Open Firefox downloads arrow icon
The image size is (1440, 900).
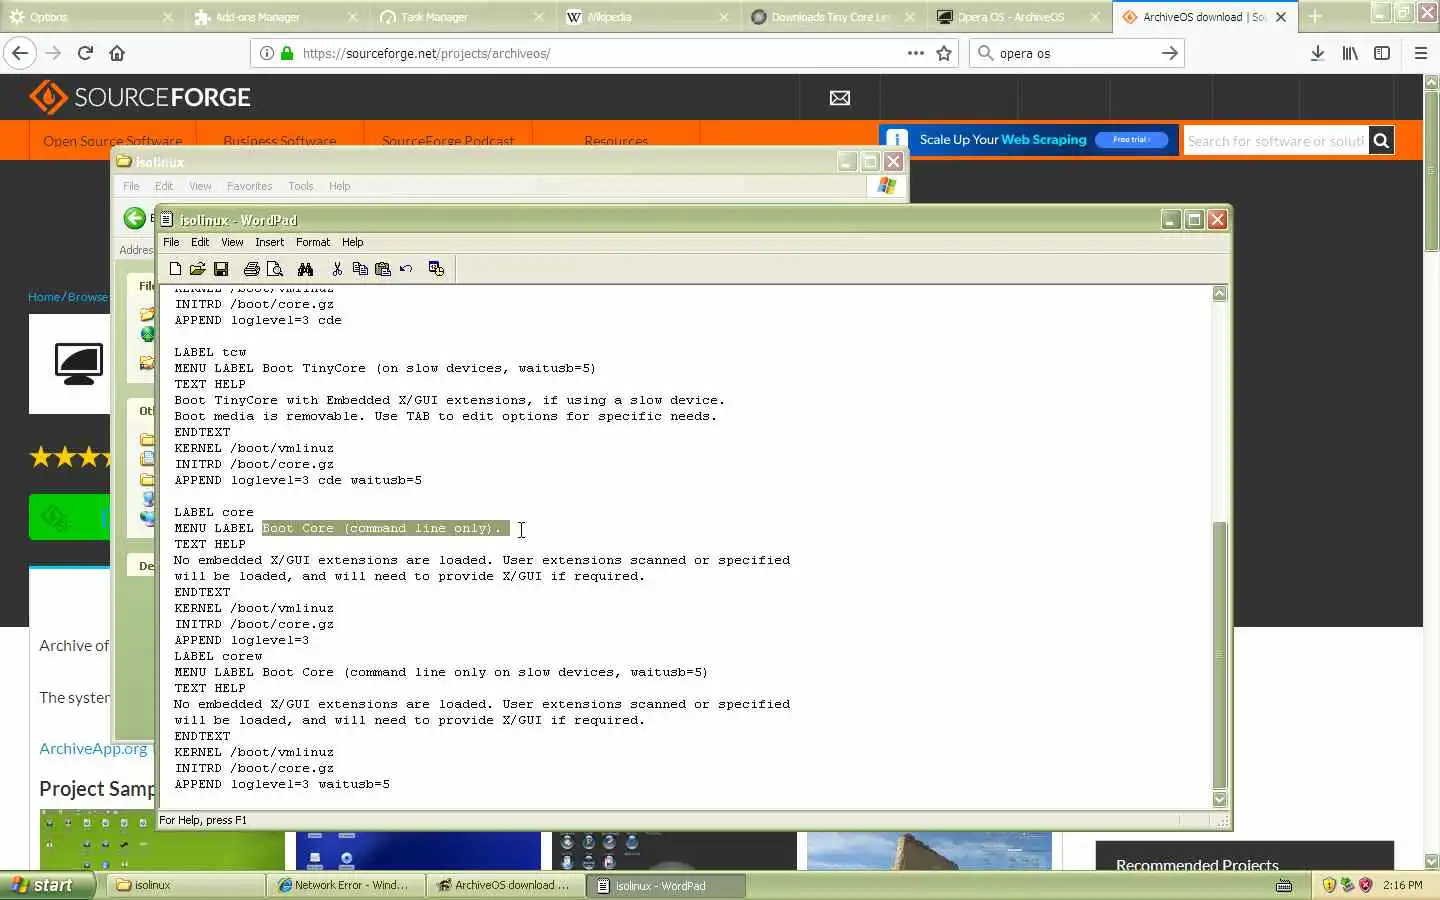tap(1318, 53)
